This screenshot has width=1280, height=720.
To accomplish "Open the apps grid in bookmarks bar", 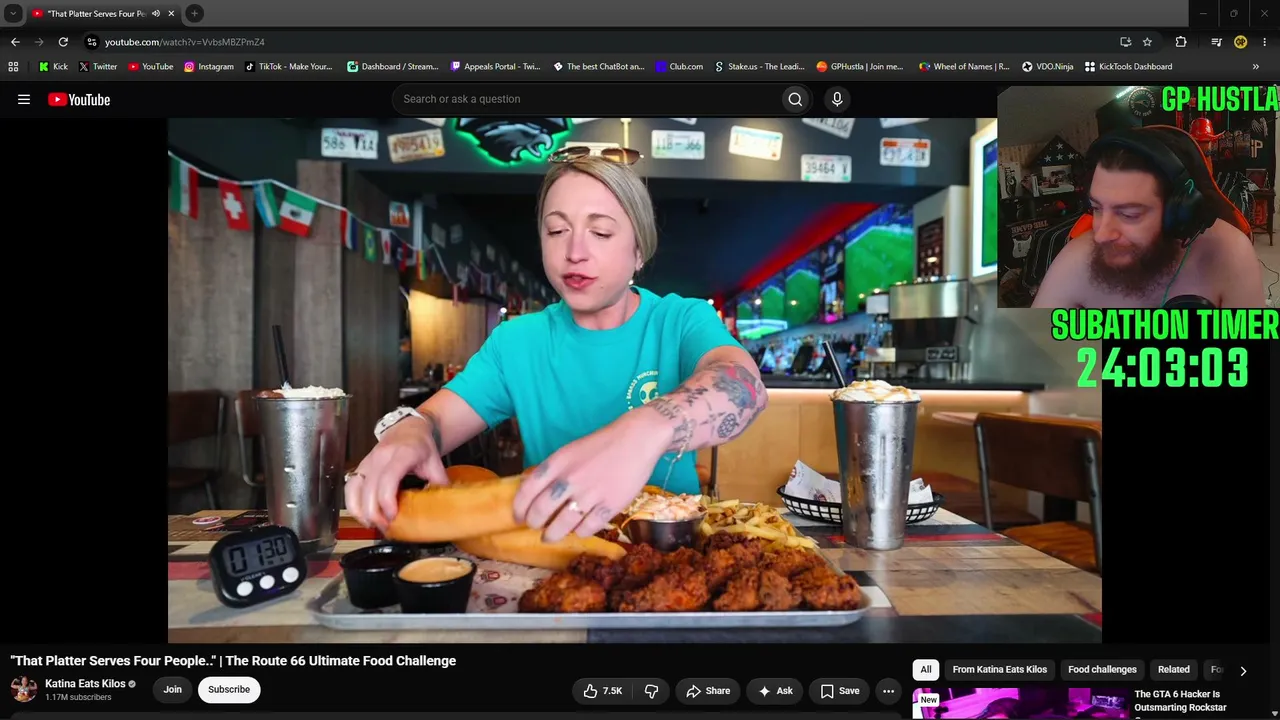I will pos(13,67).
